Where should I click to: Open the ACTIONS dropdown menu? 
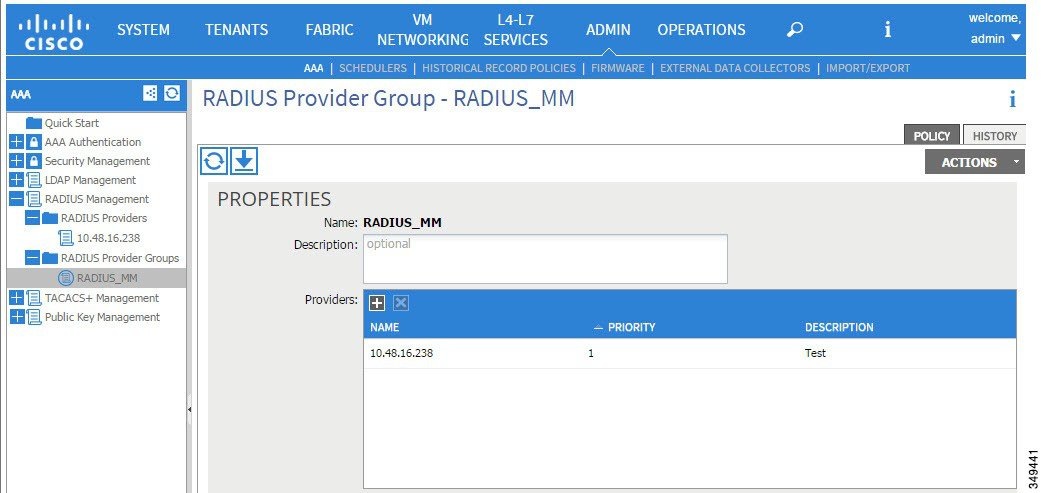tap(975, 162)
